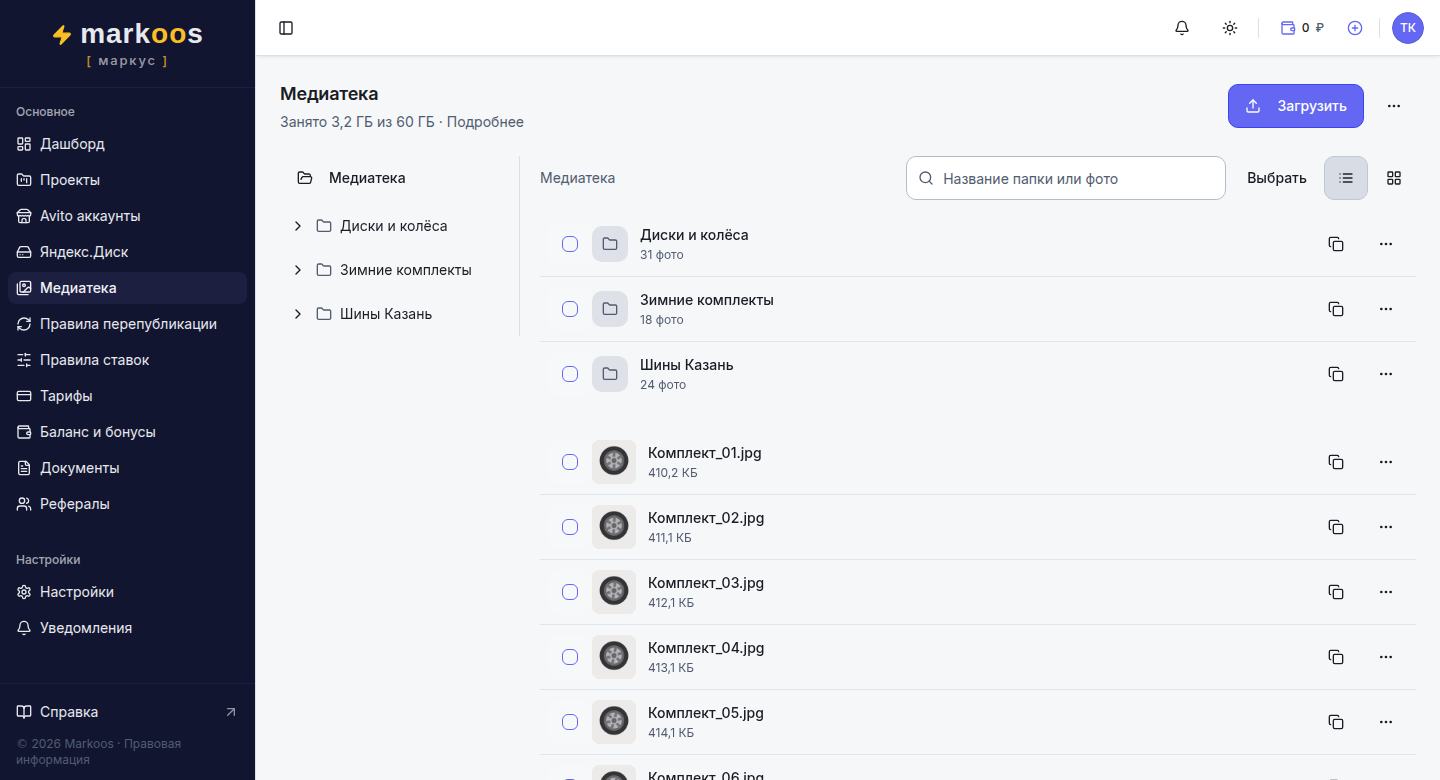Expand Зимние комплекты in the folder tree

tap(298, 270)
